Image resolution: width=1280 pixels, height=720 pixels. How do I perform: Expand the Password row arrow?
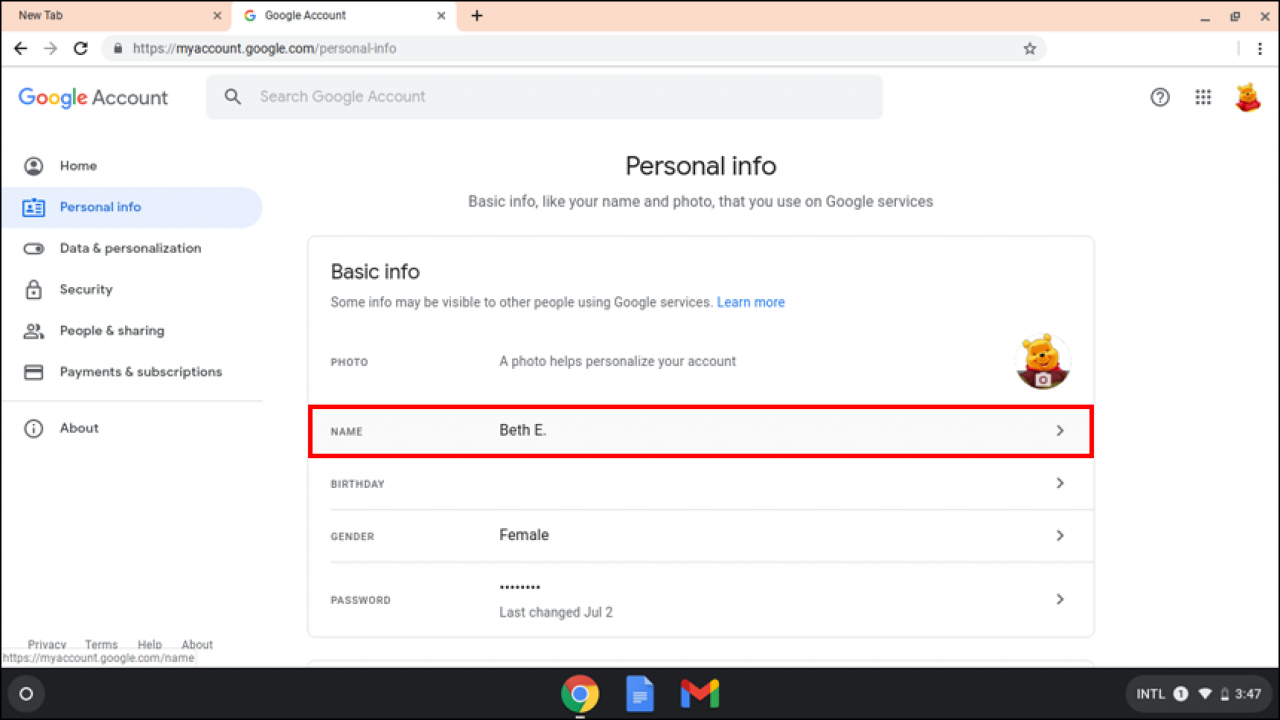click(1059, 599)
